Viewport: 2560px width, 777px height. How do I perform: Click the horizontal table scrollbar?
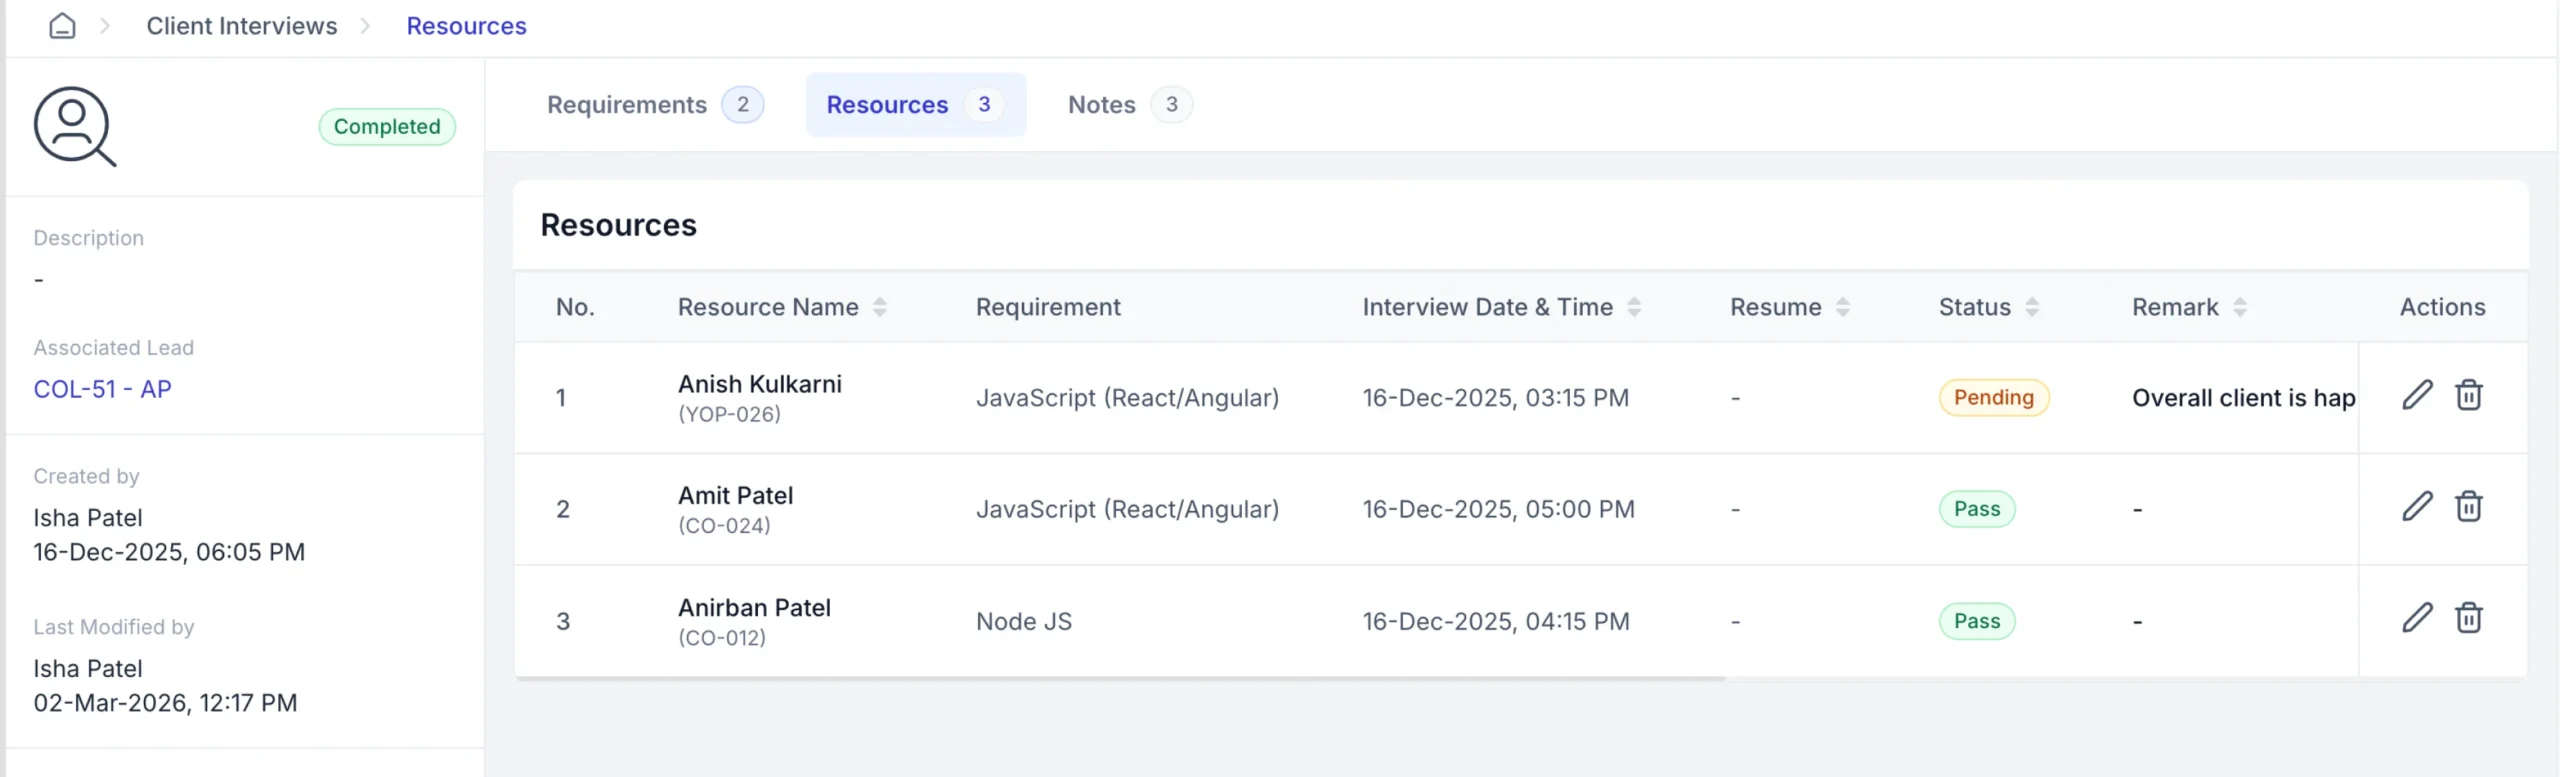pos(1120,679)
